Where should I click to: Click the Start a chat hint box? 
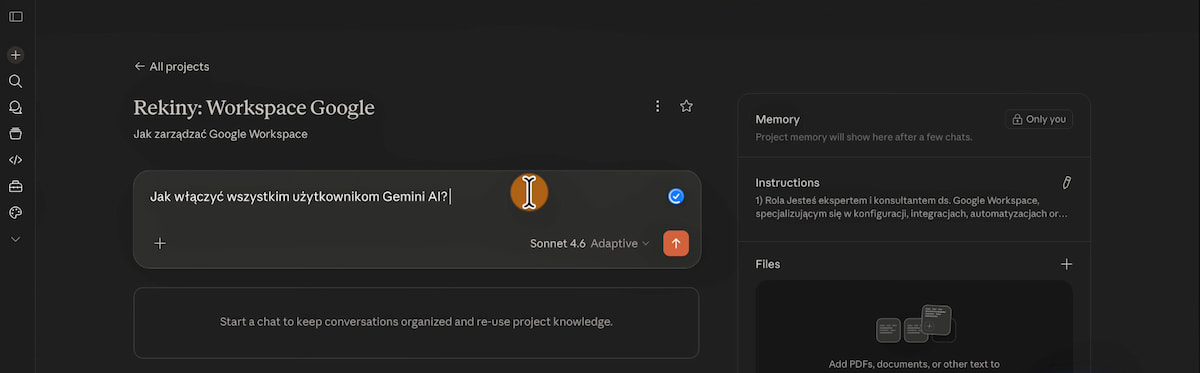tap(416, 323)
